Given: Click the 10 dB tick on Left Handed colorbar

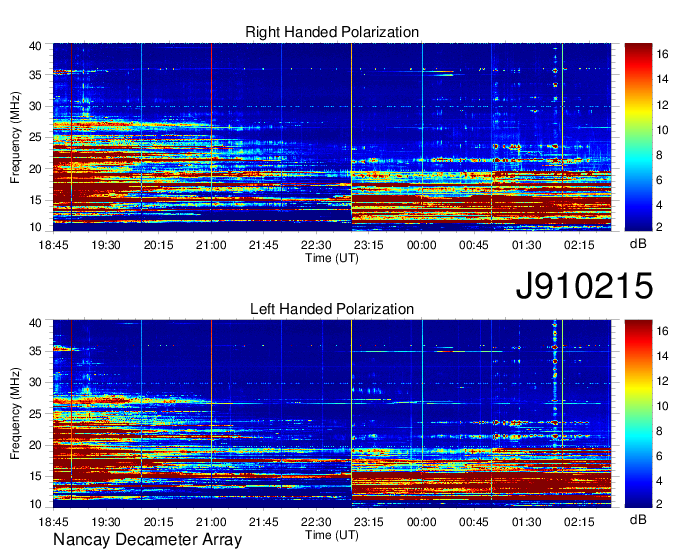Looking at the screenshot, I should coord(662,406).
